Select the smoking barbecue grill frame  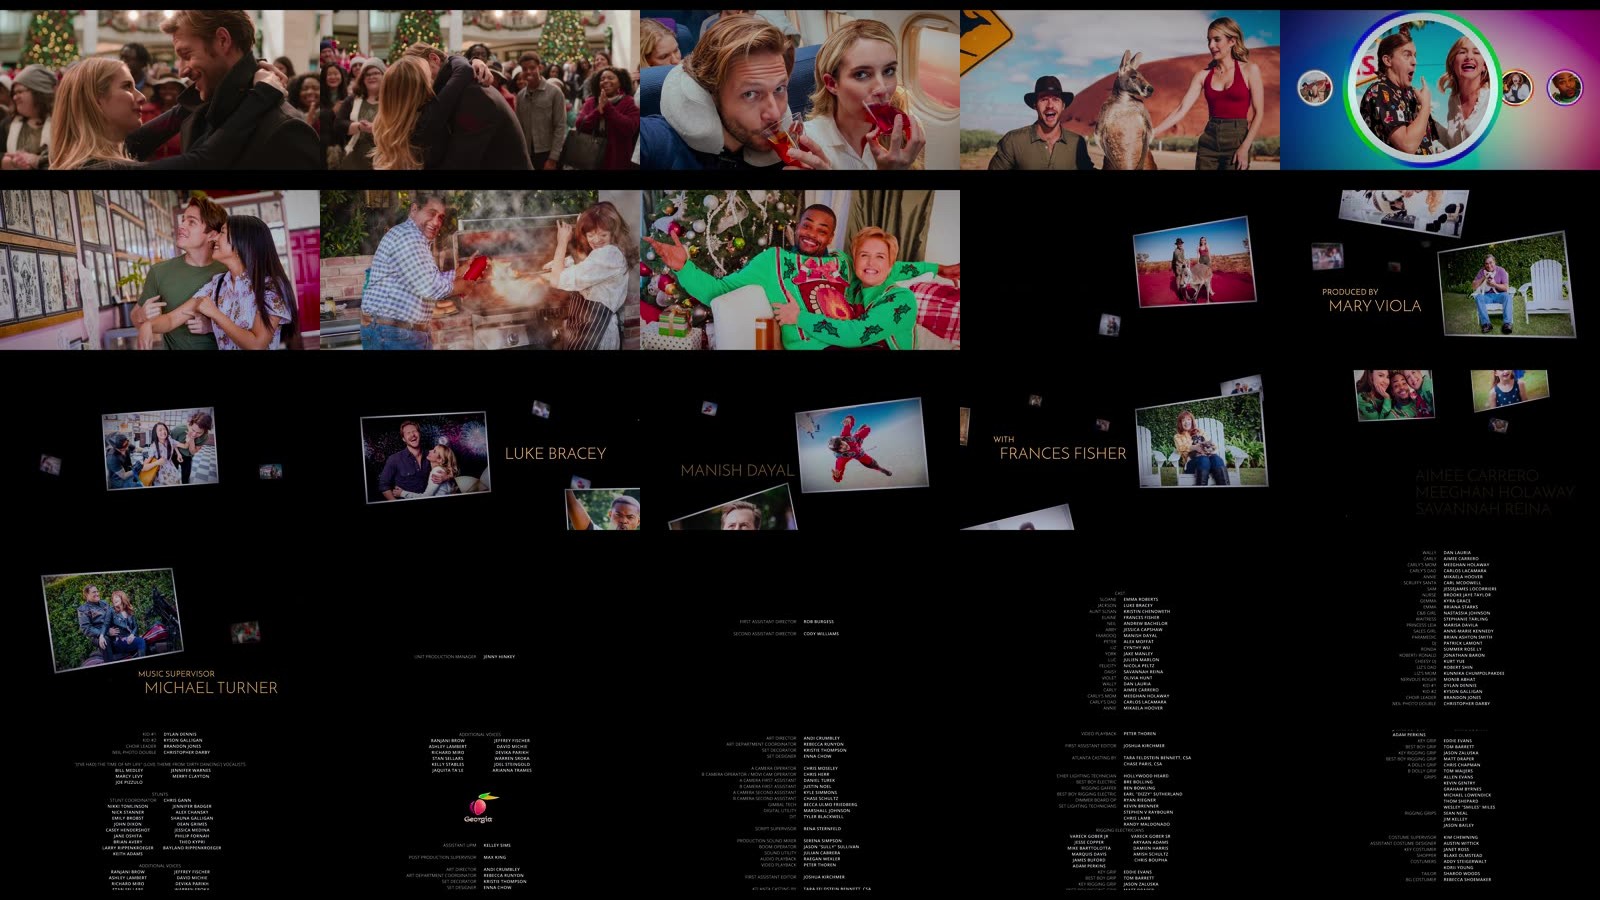[480, 270]
